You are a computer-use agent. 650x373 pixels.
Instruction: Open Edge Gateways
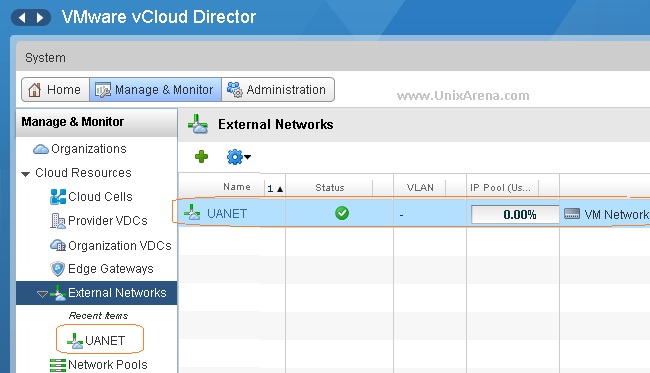coord(111,269)
